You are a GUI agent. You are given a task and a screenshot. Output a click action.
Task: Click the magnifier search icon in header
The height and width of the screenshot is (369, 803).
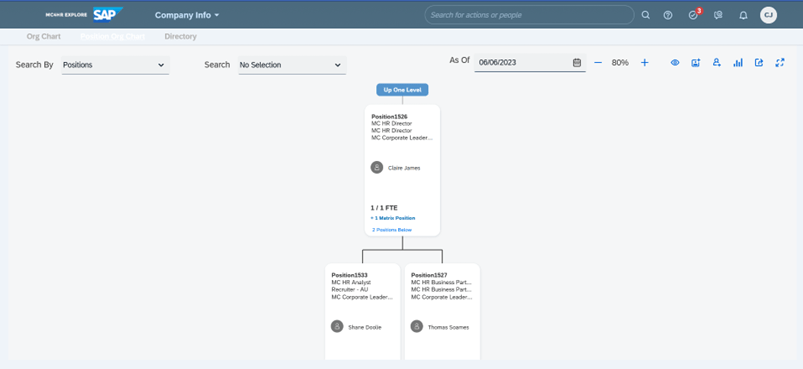(x=646, y=15)
